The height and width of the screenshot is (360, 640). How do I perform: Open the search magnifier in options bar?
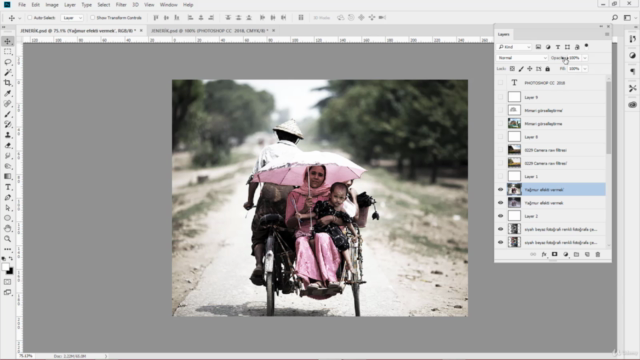coord(615,18)
